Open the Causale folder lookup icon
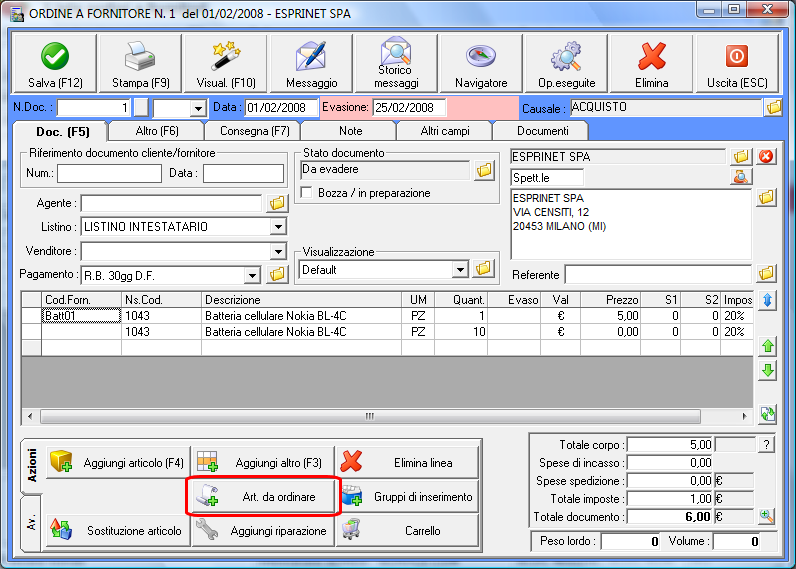 tap(774, 107)
